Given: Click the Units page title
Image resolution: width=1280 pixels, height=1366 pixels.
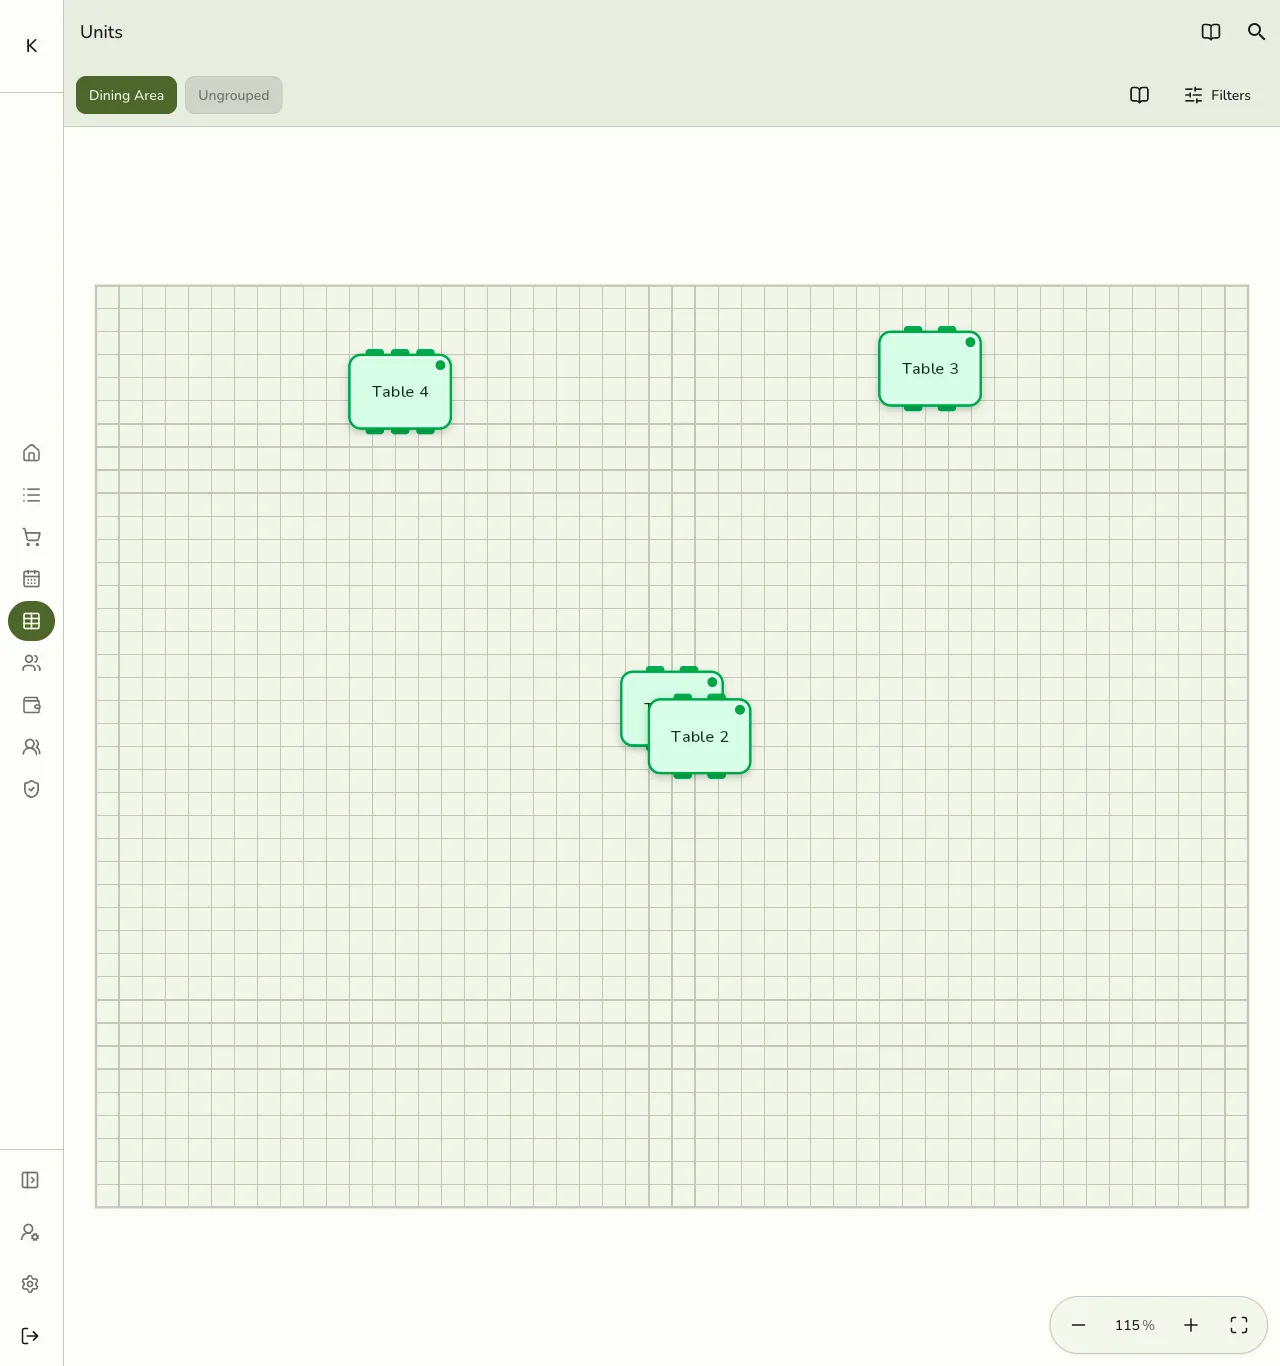Looking at the screenshot, I should point(101,32).
